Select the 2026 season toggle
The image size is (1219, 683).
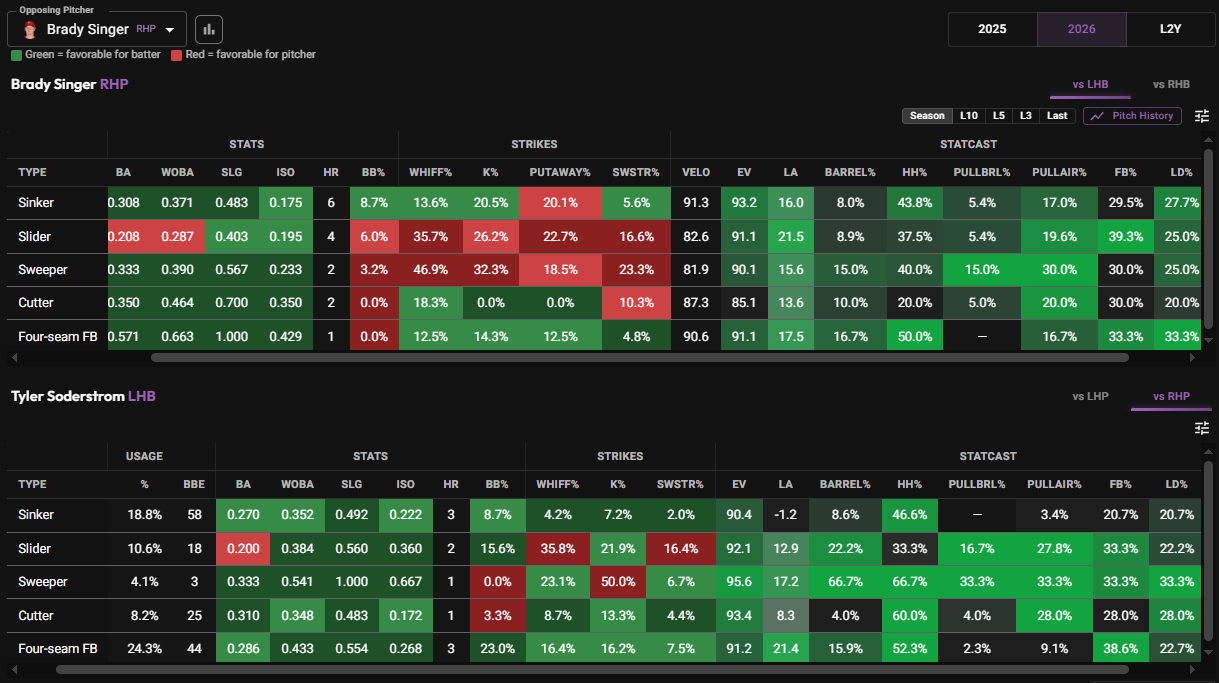[x=1082, y=29]
